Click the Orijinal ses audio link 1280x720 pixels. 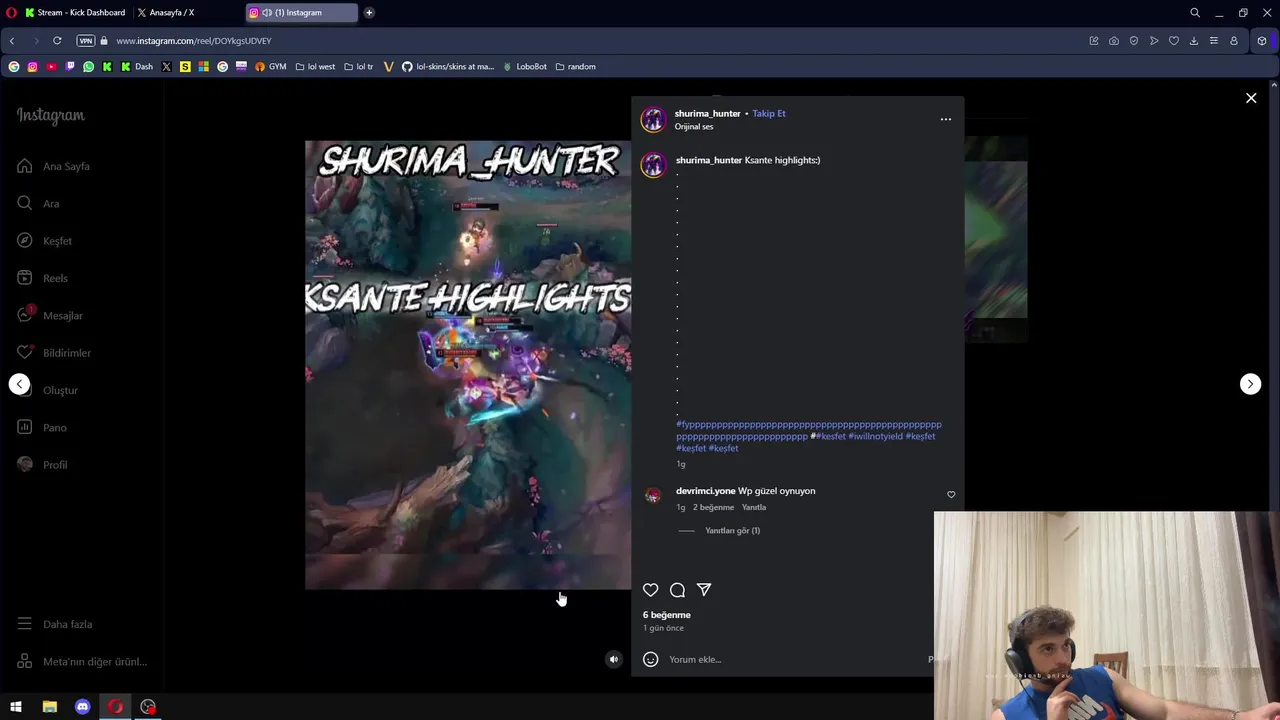[694, 127]
